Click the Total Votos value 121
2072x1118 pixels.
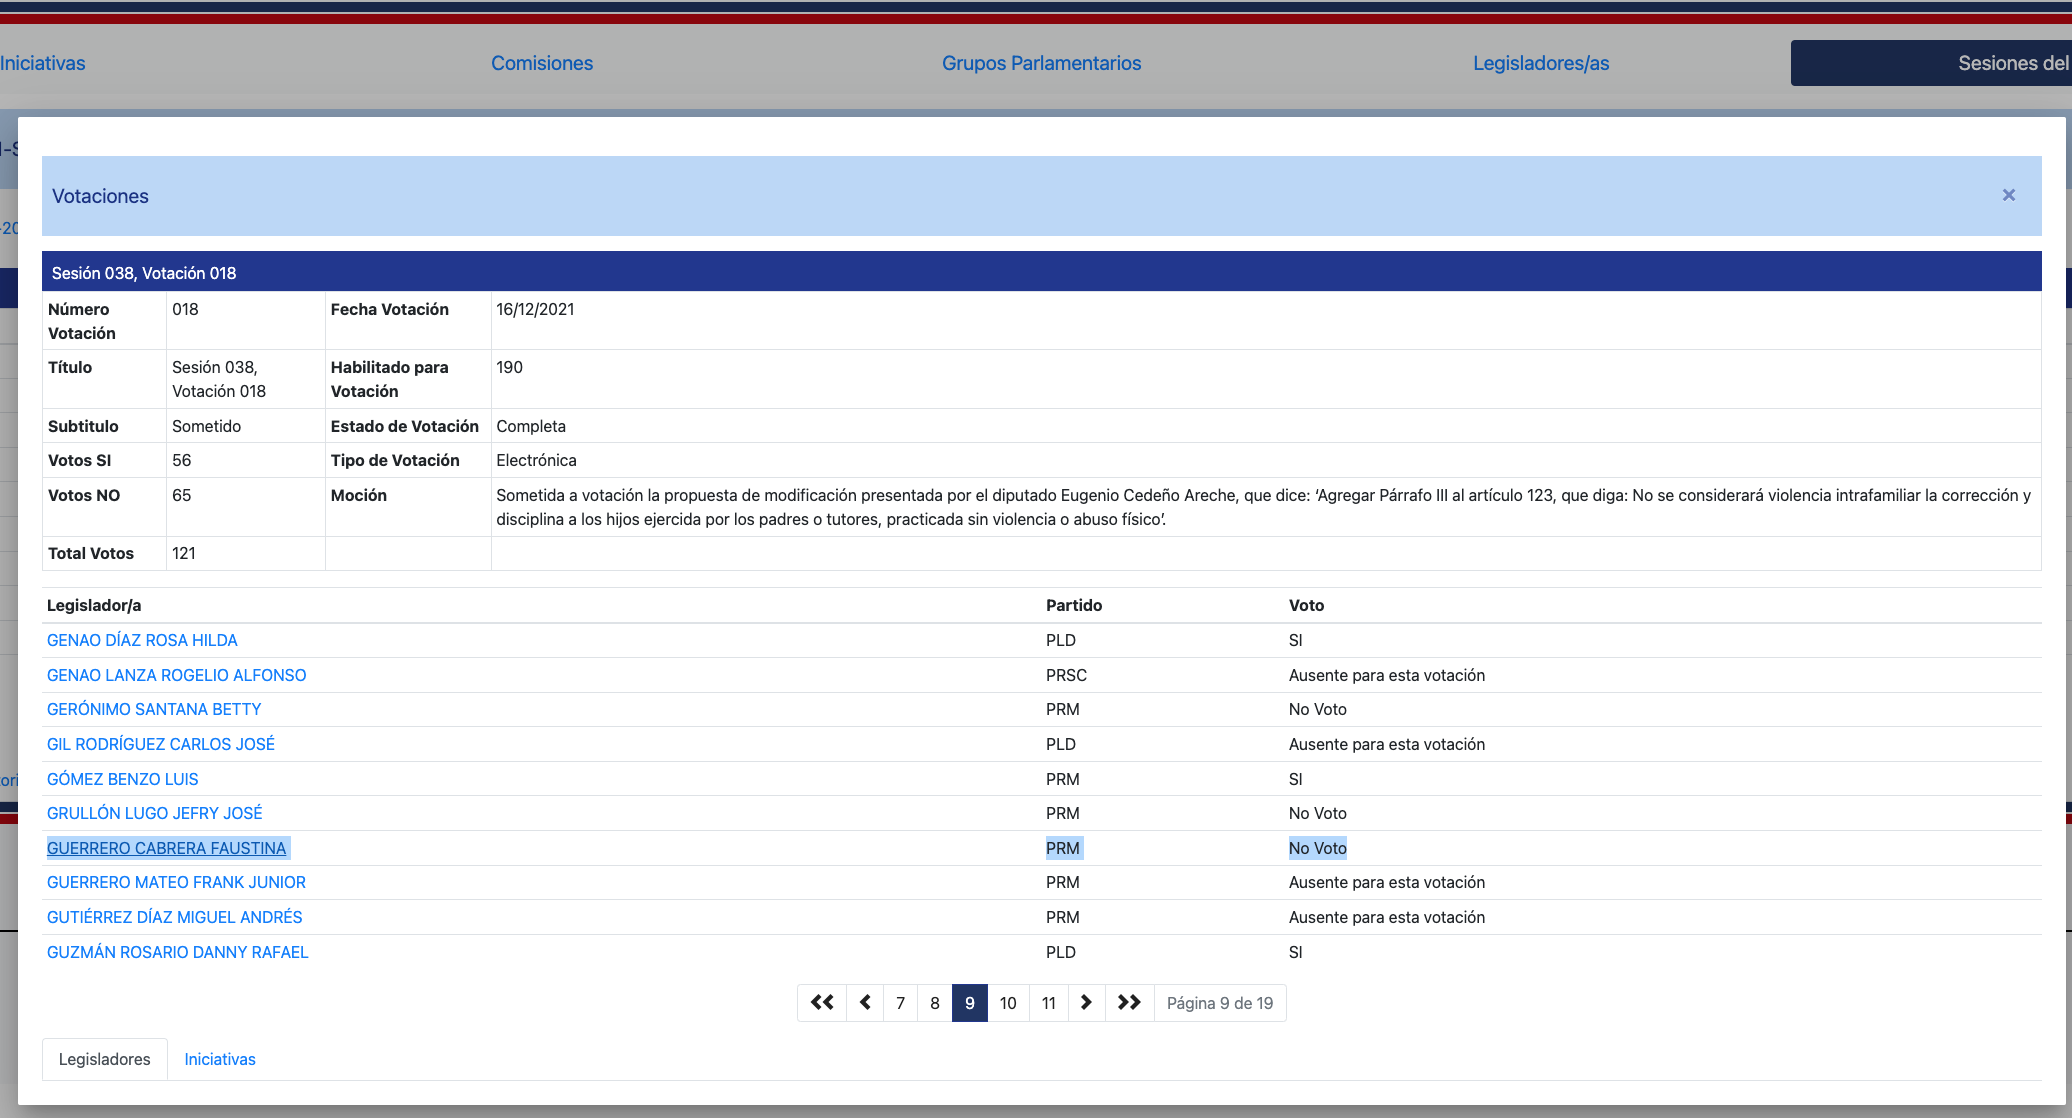point(184,553)
